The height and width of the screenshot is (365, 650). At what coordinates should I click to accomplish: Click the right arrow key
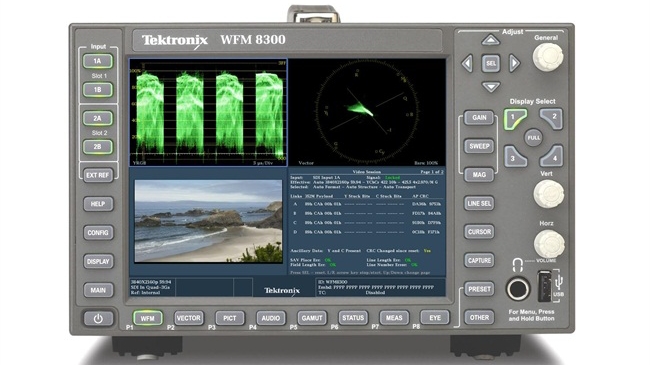[514, 63]
